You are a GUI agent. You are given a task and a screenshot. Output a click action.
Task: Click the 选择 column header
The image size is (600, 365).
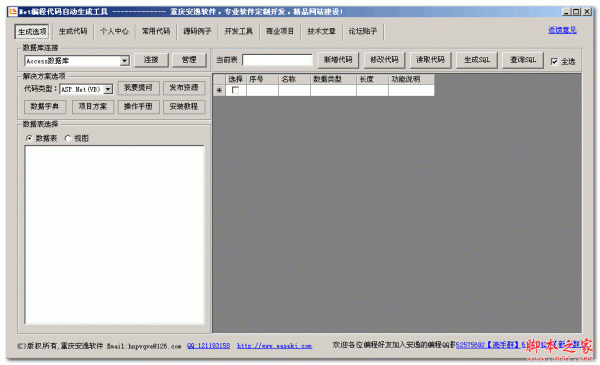[x=236, y=79]
